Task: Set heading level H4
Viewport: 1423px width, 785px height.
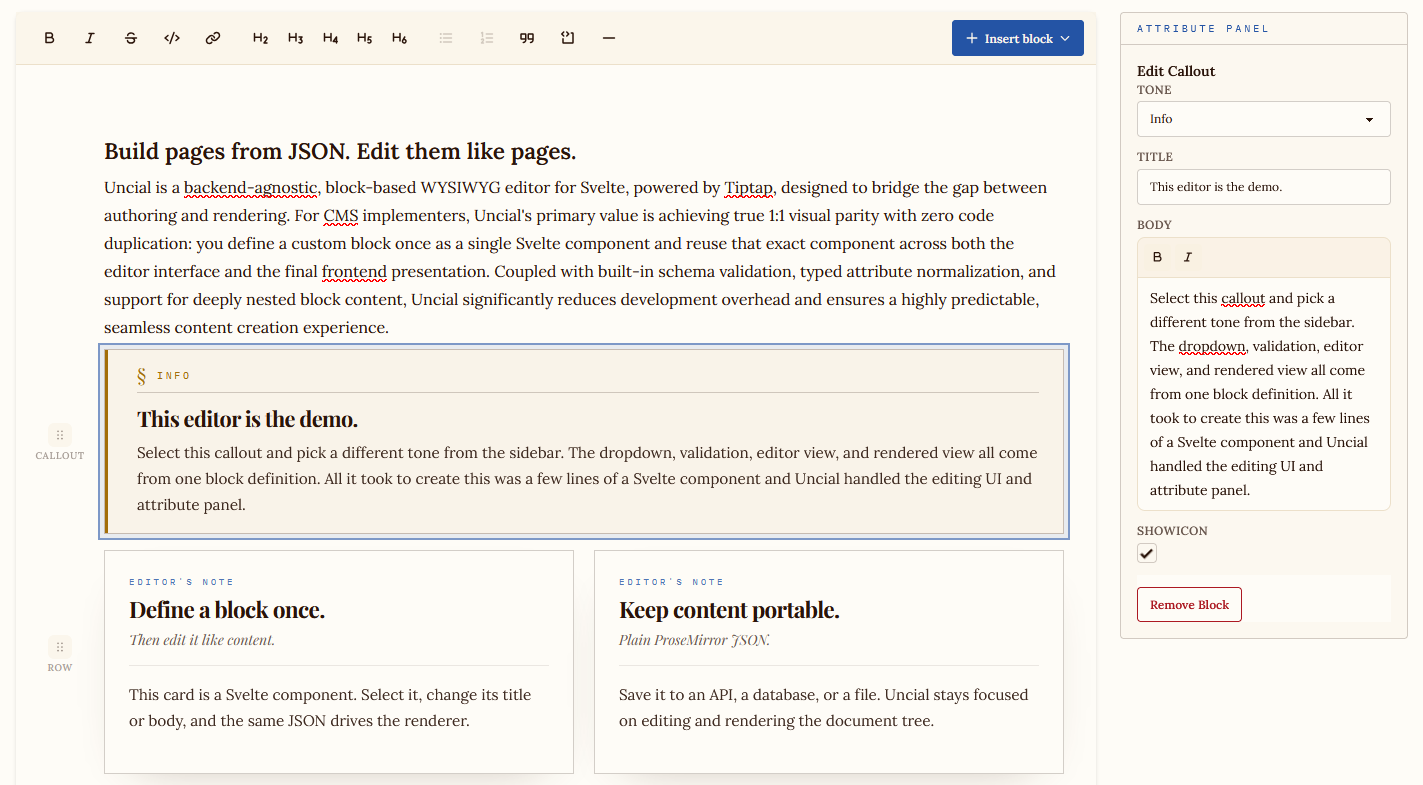Action: point(330,38)
